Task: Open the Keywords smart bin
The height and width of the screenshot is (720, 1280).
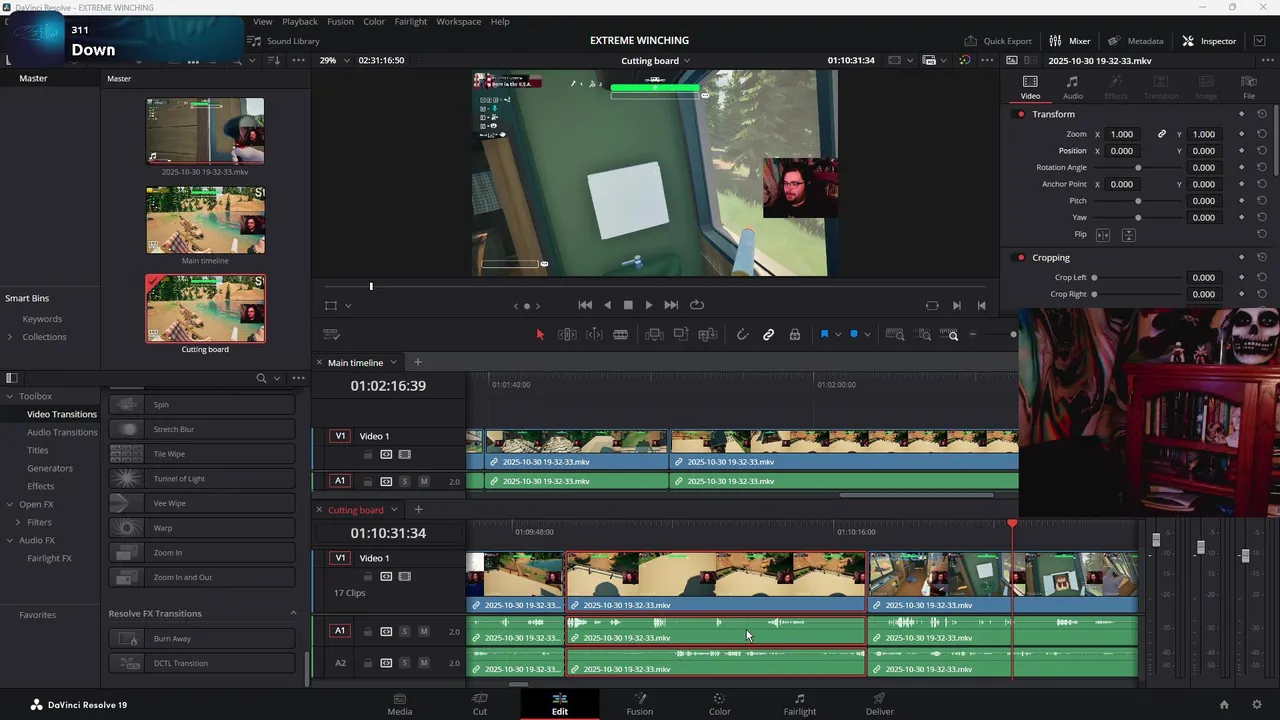Action: [x=42, y=320]
